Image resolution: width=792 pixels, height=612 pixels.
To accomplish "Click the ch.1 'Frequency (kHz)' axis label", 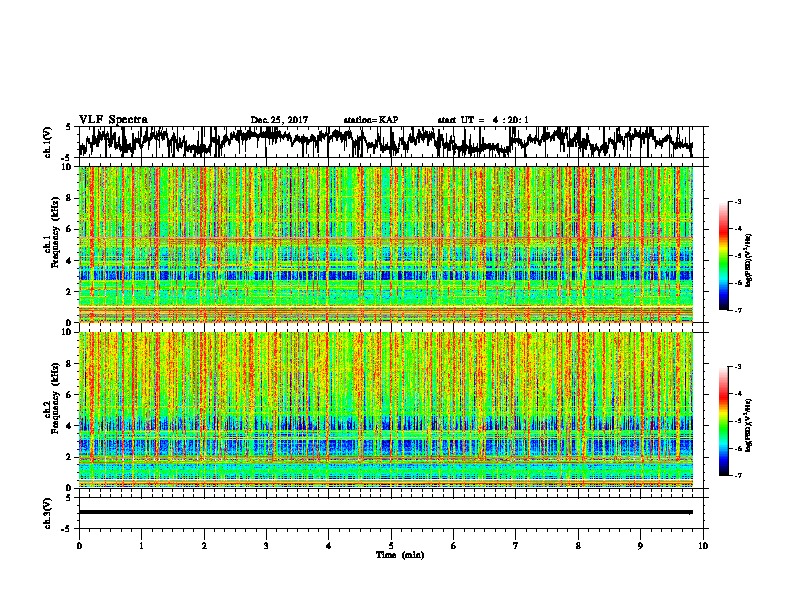I will click(55, 233).
